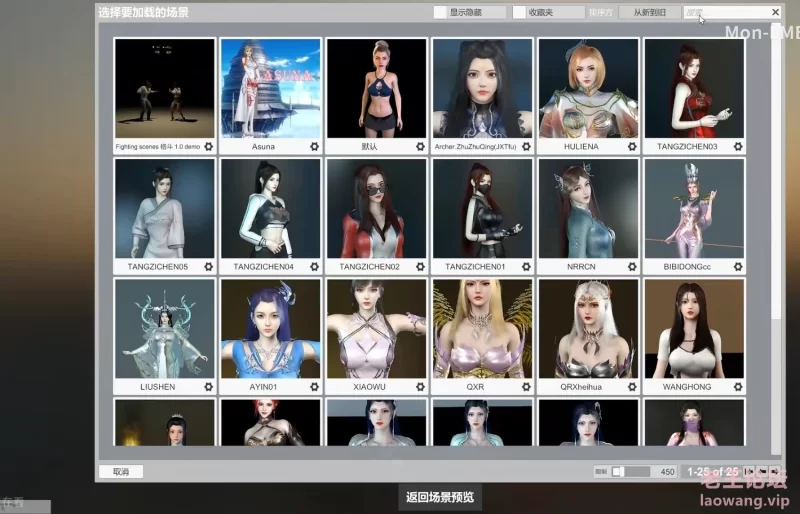Viewport: 800px width, 514px height.
Task: Open gear settings for TANGZICHEN03 scene
Action: 738,146
